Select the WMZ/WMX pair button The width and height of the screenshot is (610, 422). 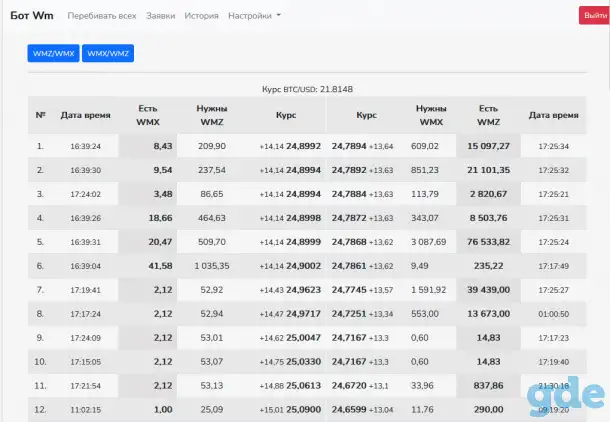53,53
